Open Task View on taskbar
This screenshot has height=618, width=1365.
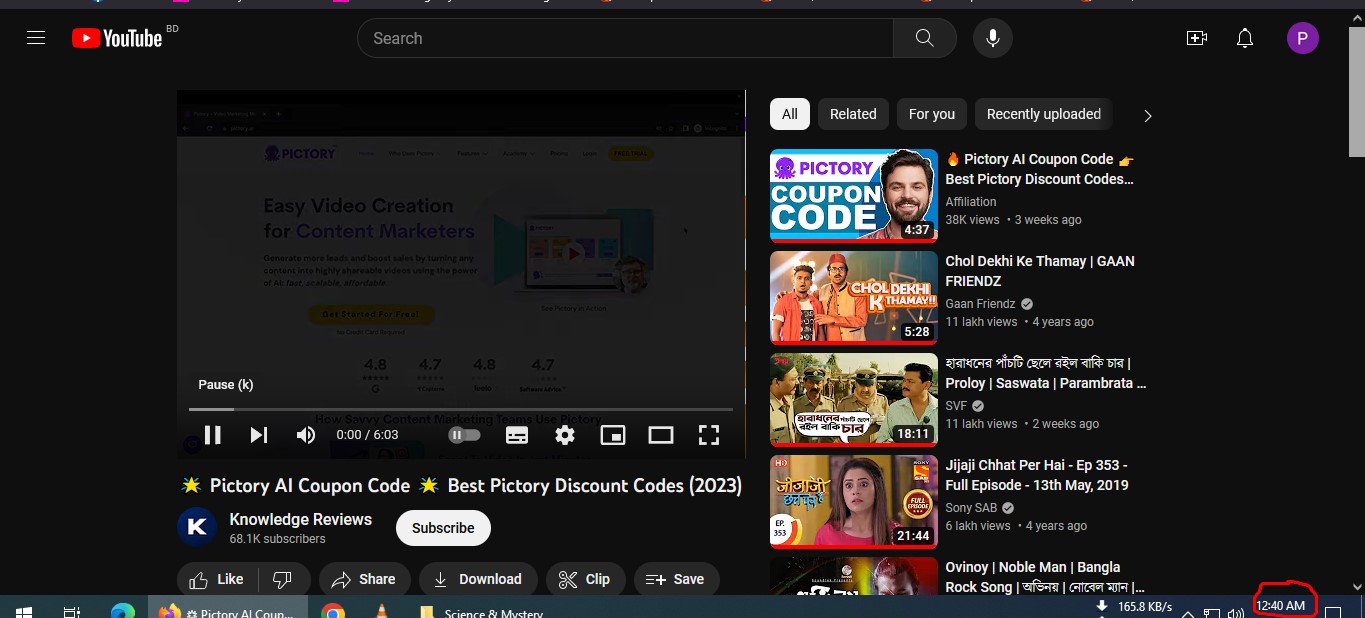(72, 612)
